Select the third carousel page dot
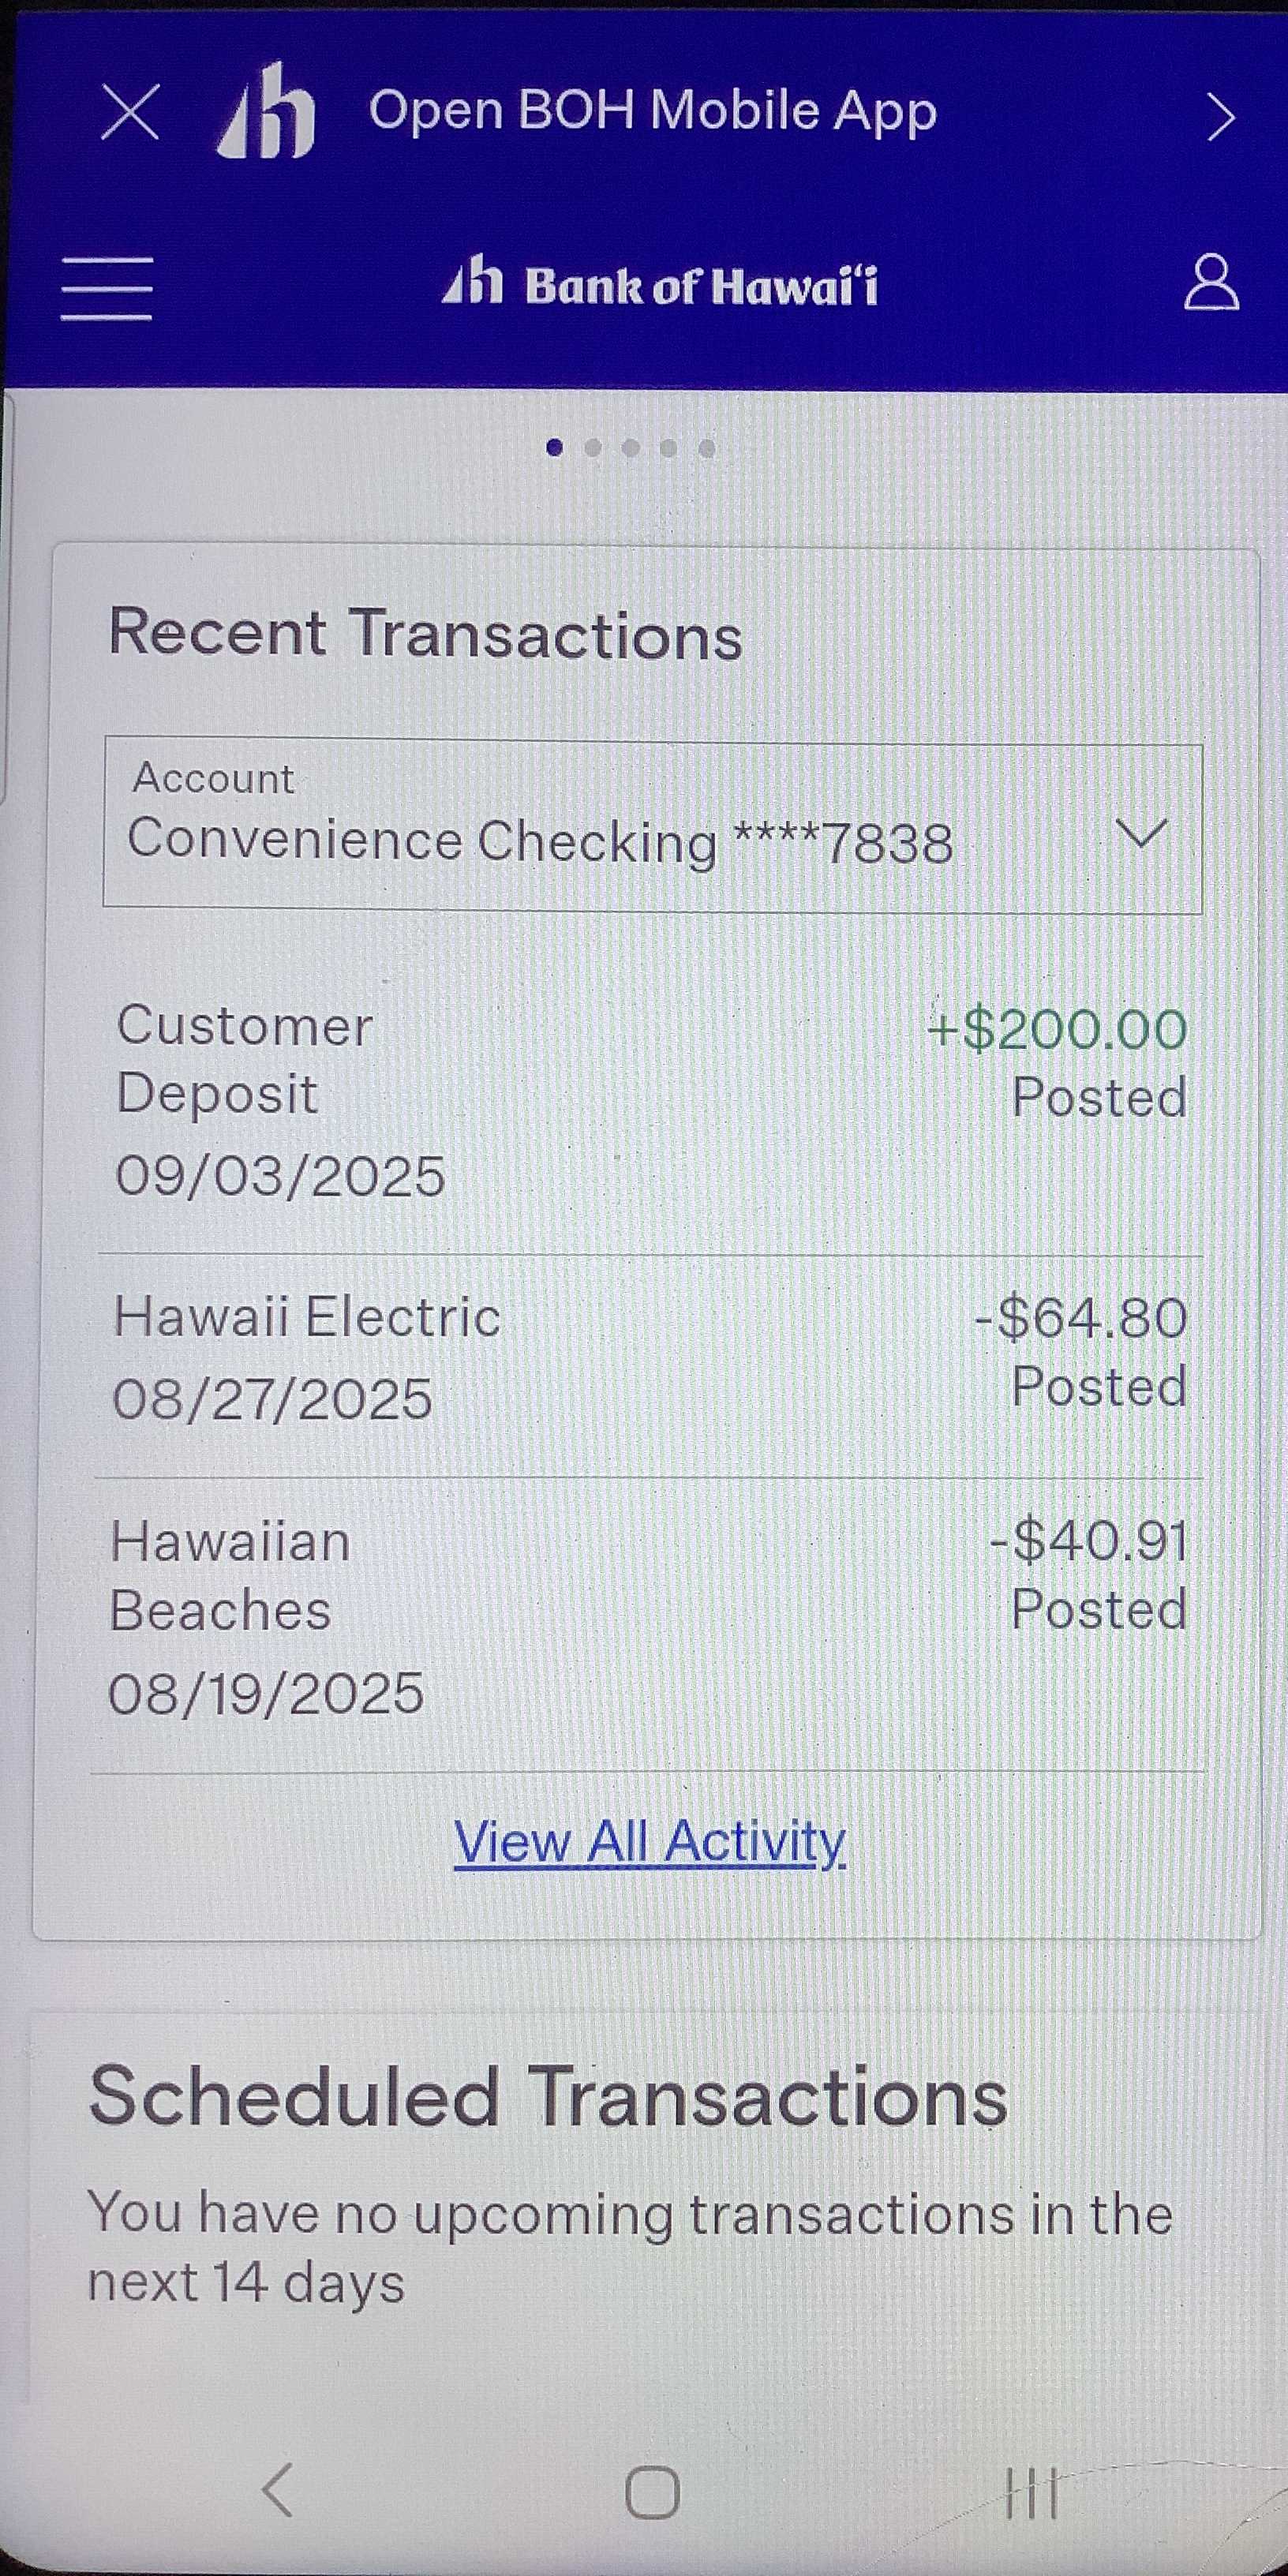This screenshot has width=1288, height=2576. (x=631, y=448)
